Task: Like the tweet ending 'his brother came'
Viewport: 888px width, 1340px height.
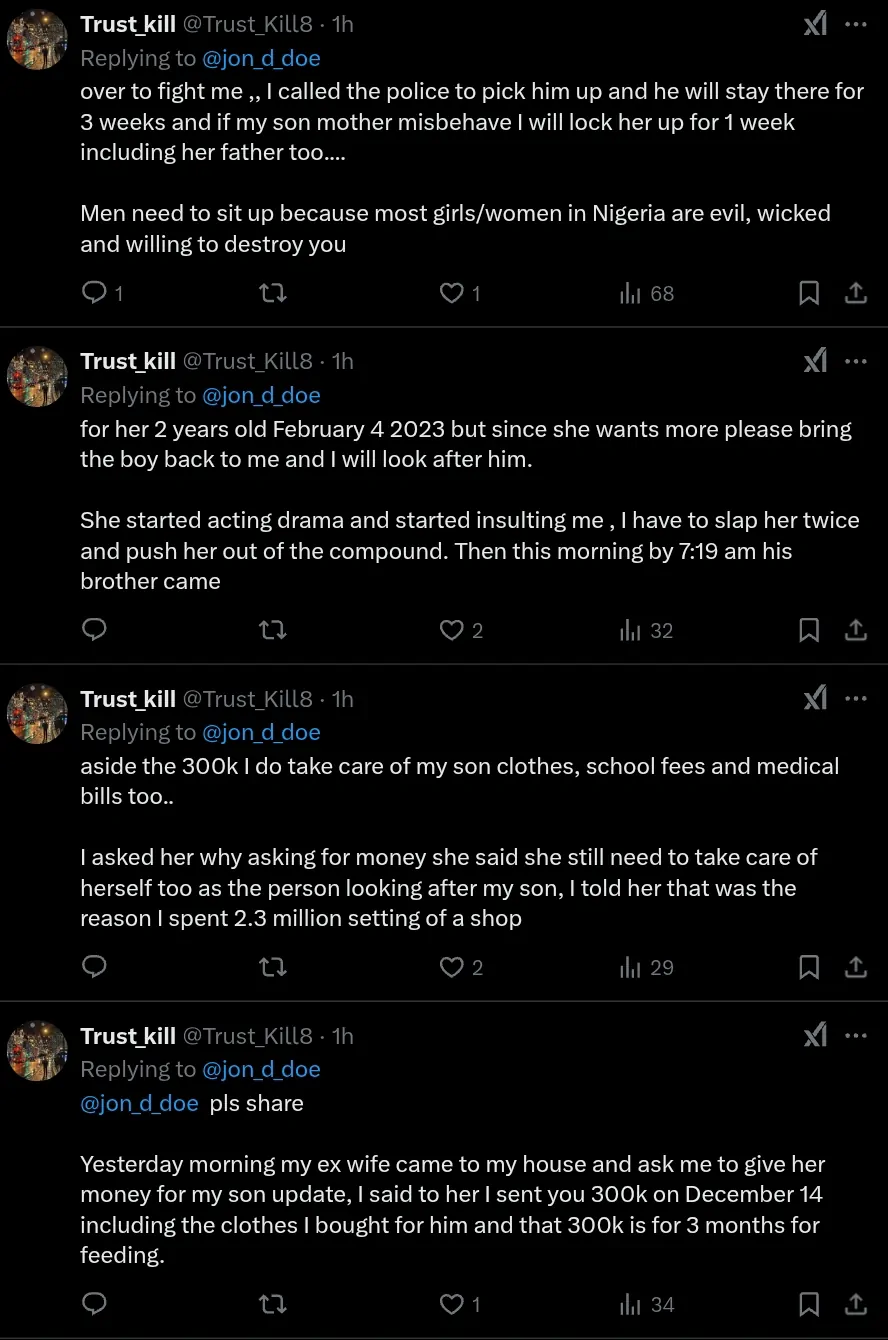Action: coord(453,630)
